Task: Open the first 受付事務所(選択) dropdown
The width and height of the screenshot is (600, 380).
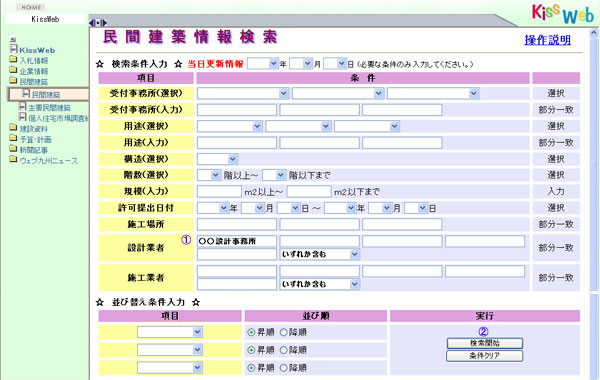Action: pyautogui.click(x=243, y=93)
